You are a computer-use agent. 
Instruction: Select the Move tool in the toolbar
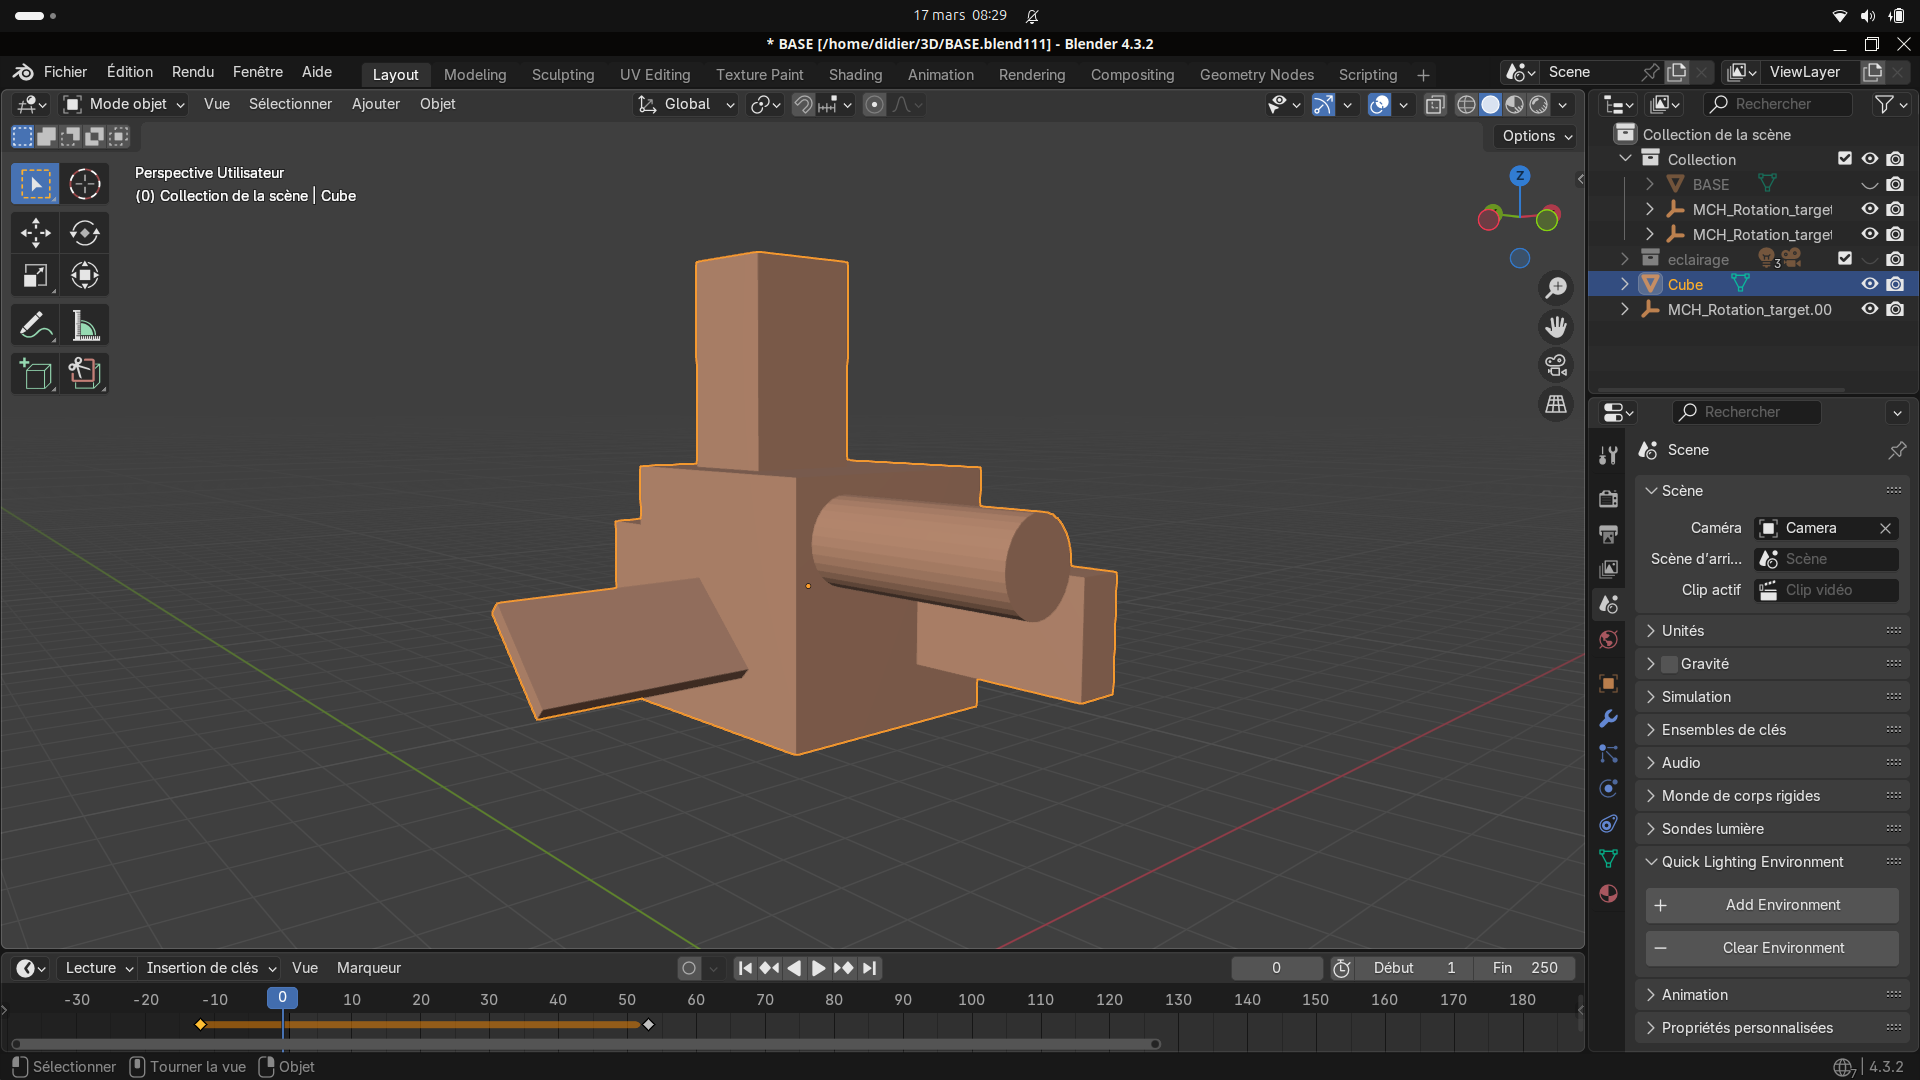(x=35, y=233)
